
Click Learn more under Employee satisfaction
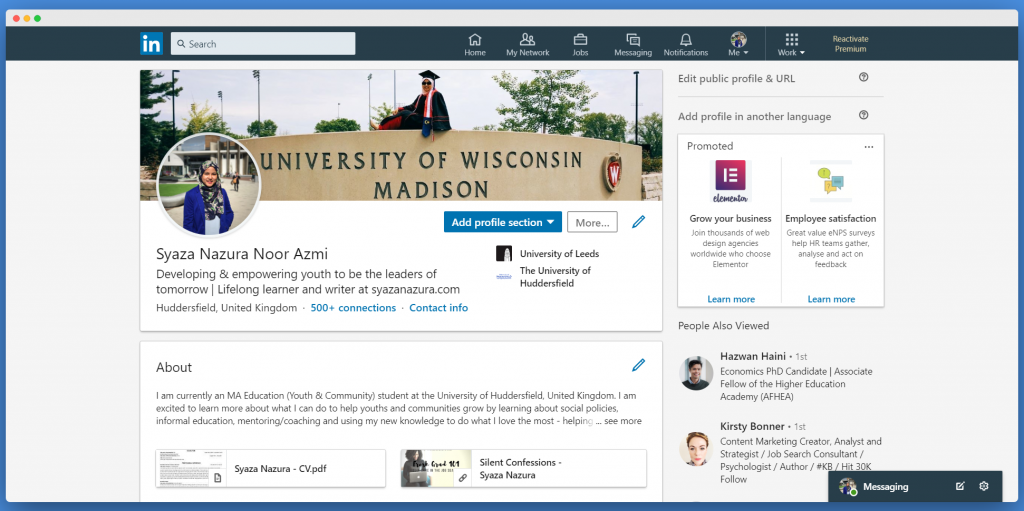pyautogui.click(x=831, y=299)
